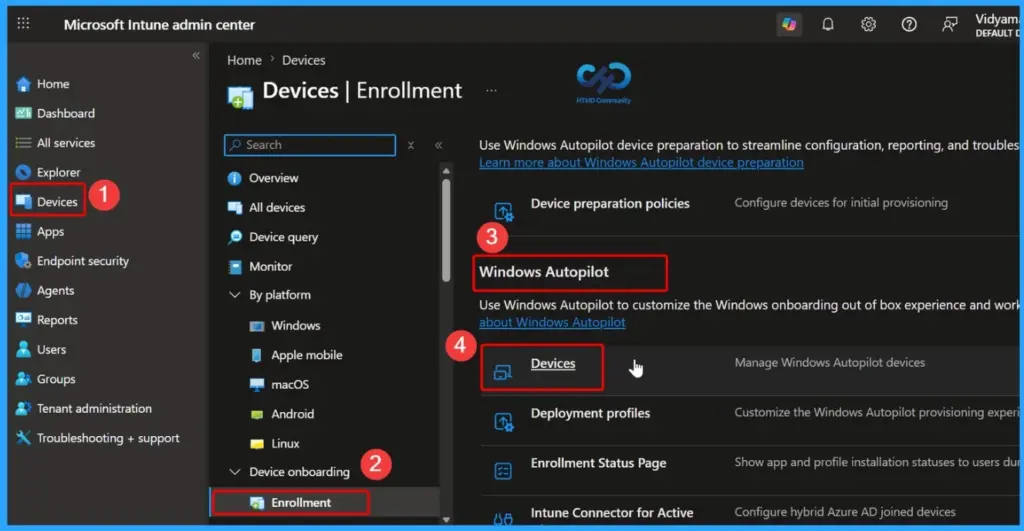The width and height of the screenshot is (1024, 531).
Task: Click the Reports icon in the sidebar
Action: click(x=24, y=319)
